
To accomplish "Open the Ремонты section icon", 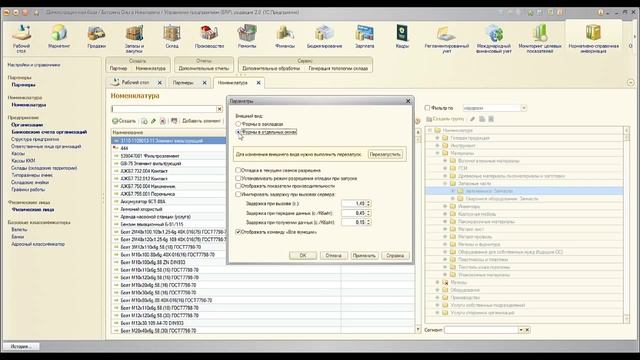I will [x=247, y=37].
